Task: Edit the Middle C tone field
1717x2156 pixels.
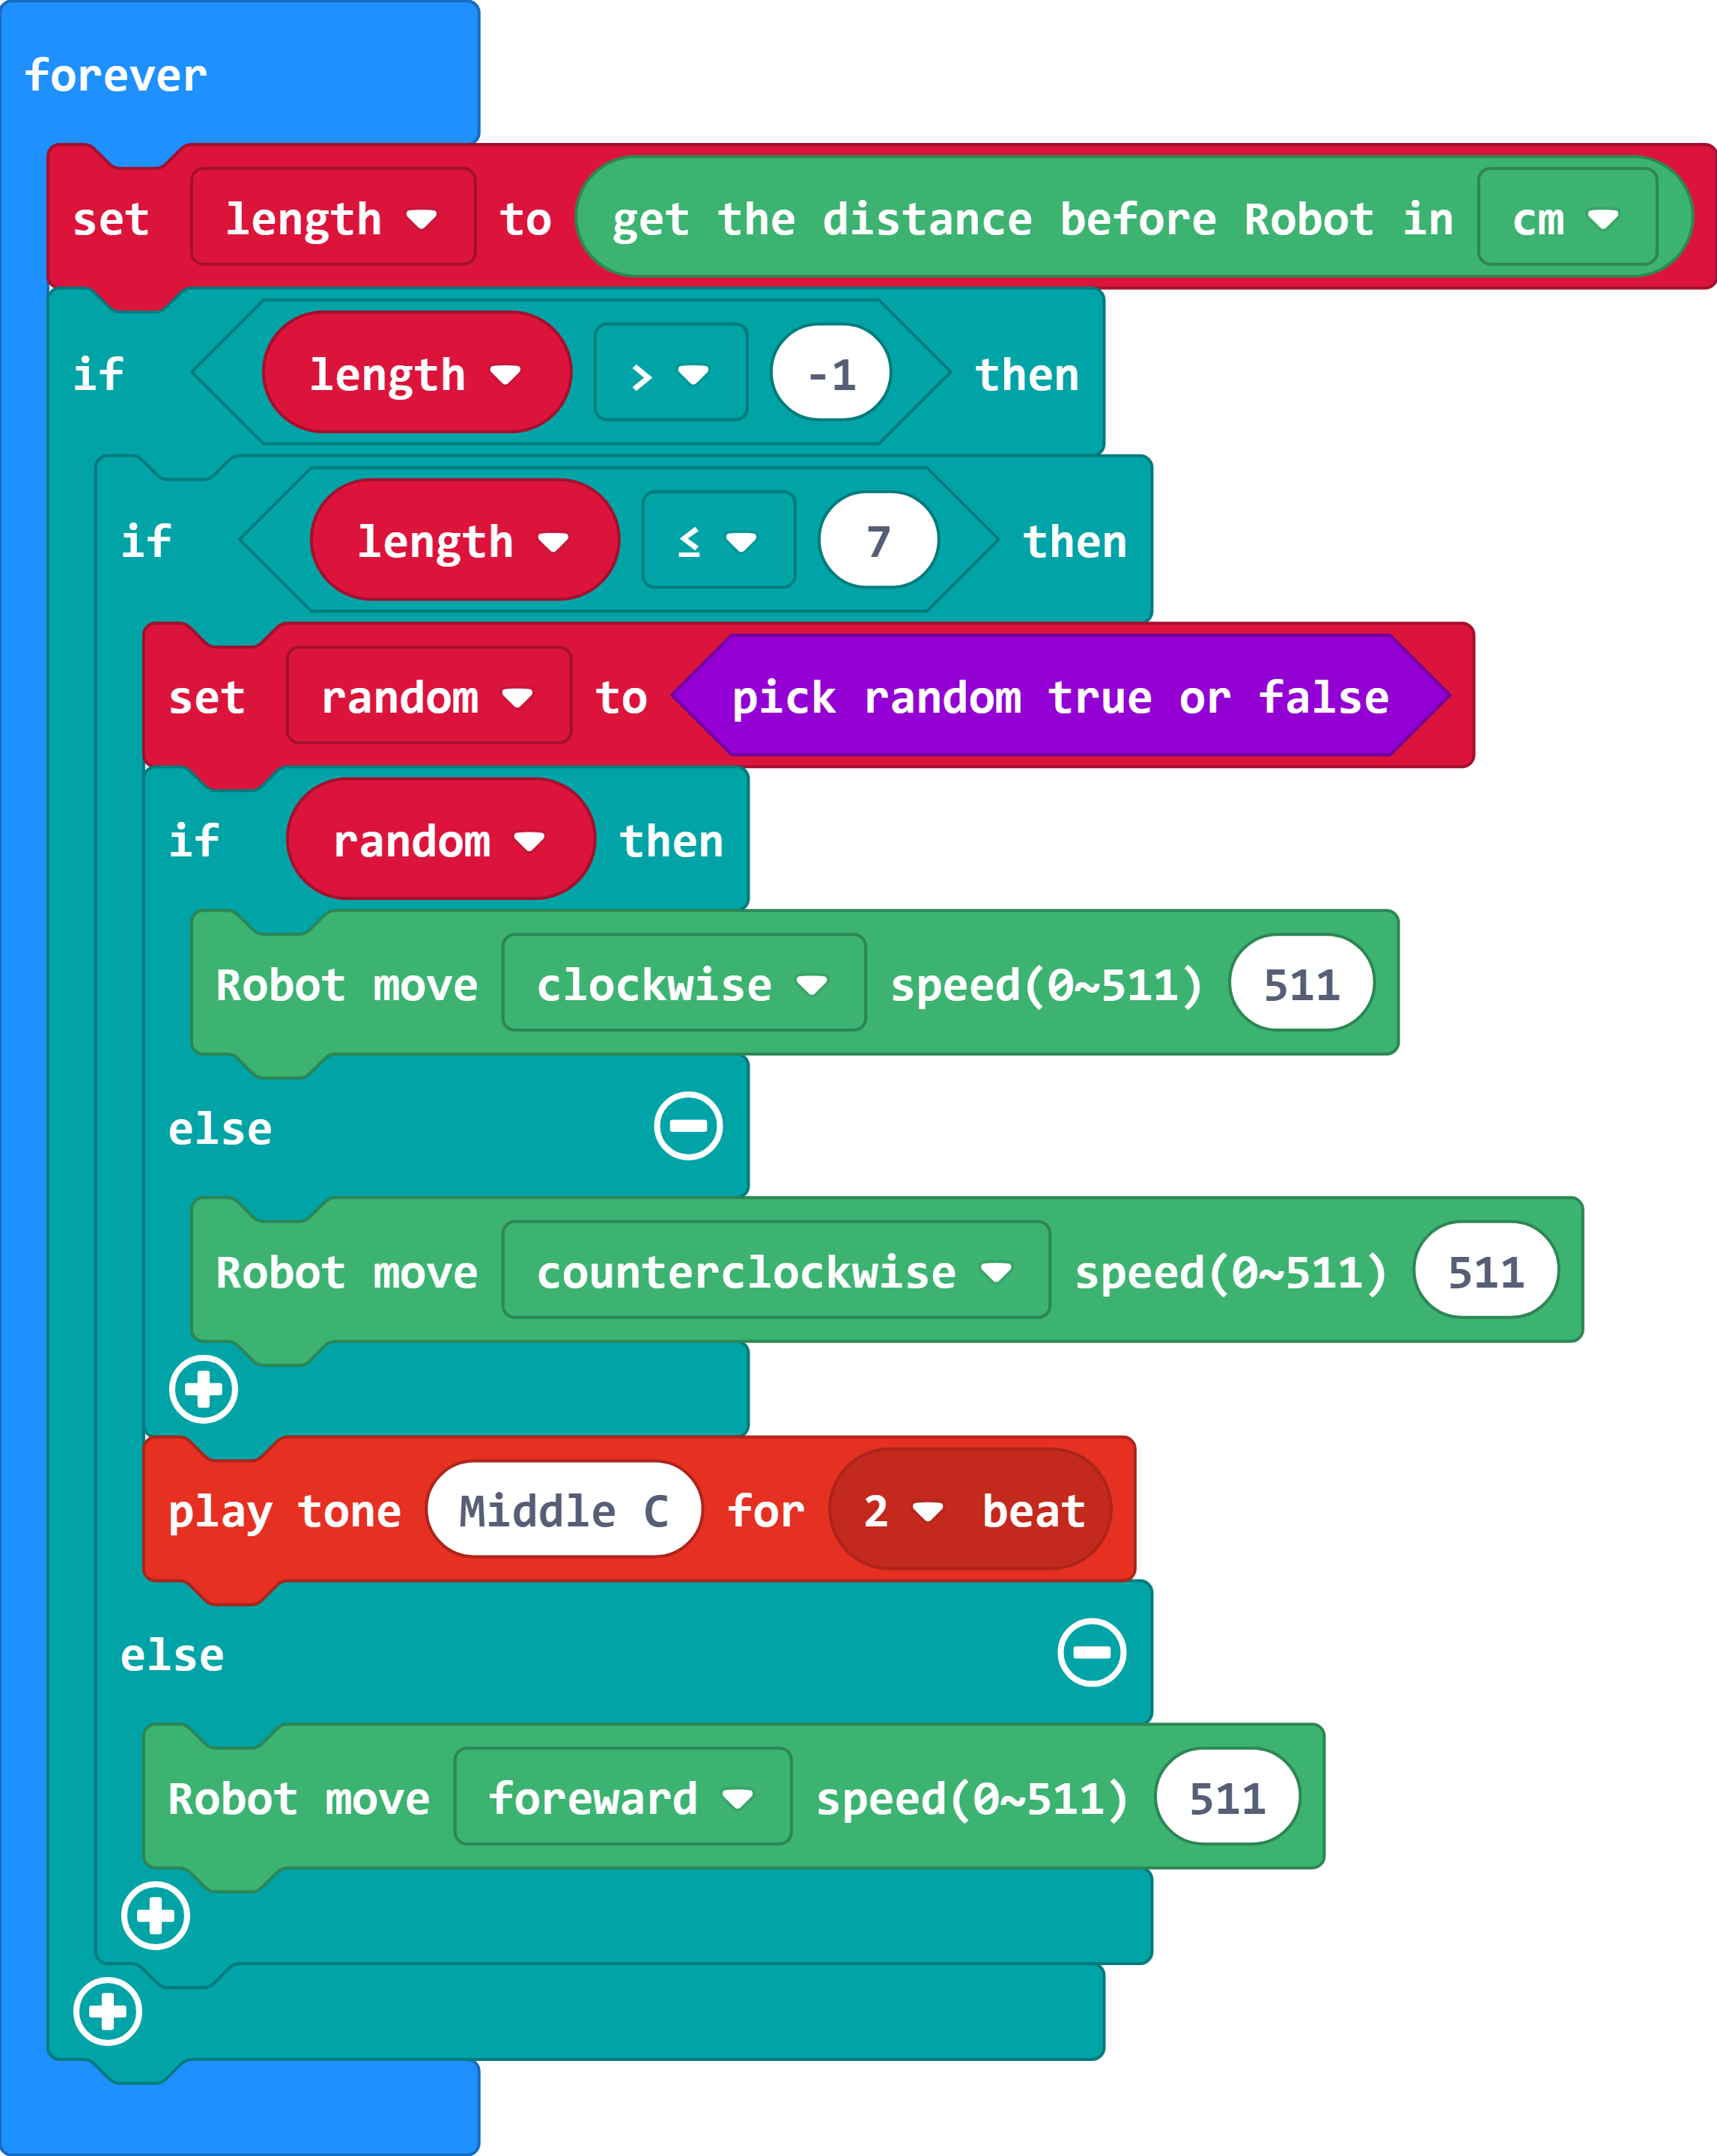Action: pos(563,1511)
